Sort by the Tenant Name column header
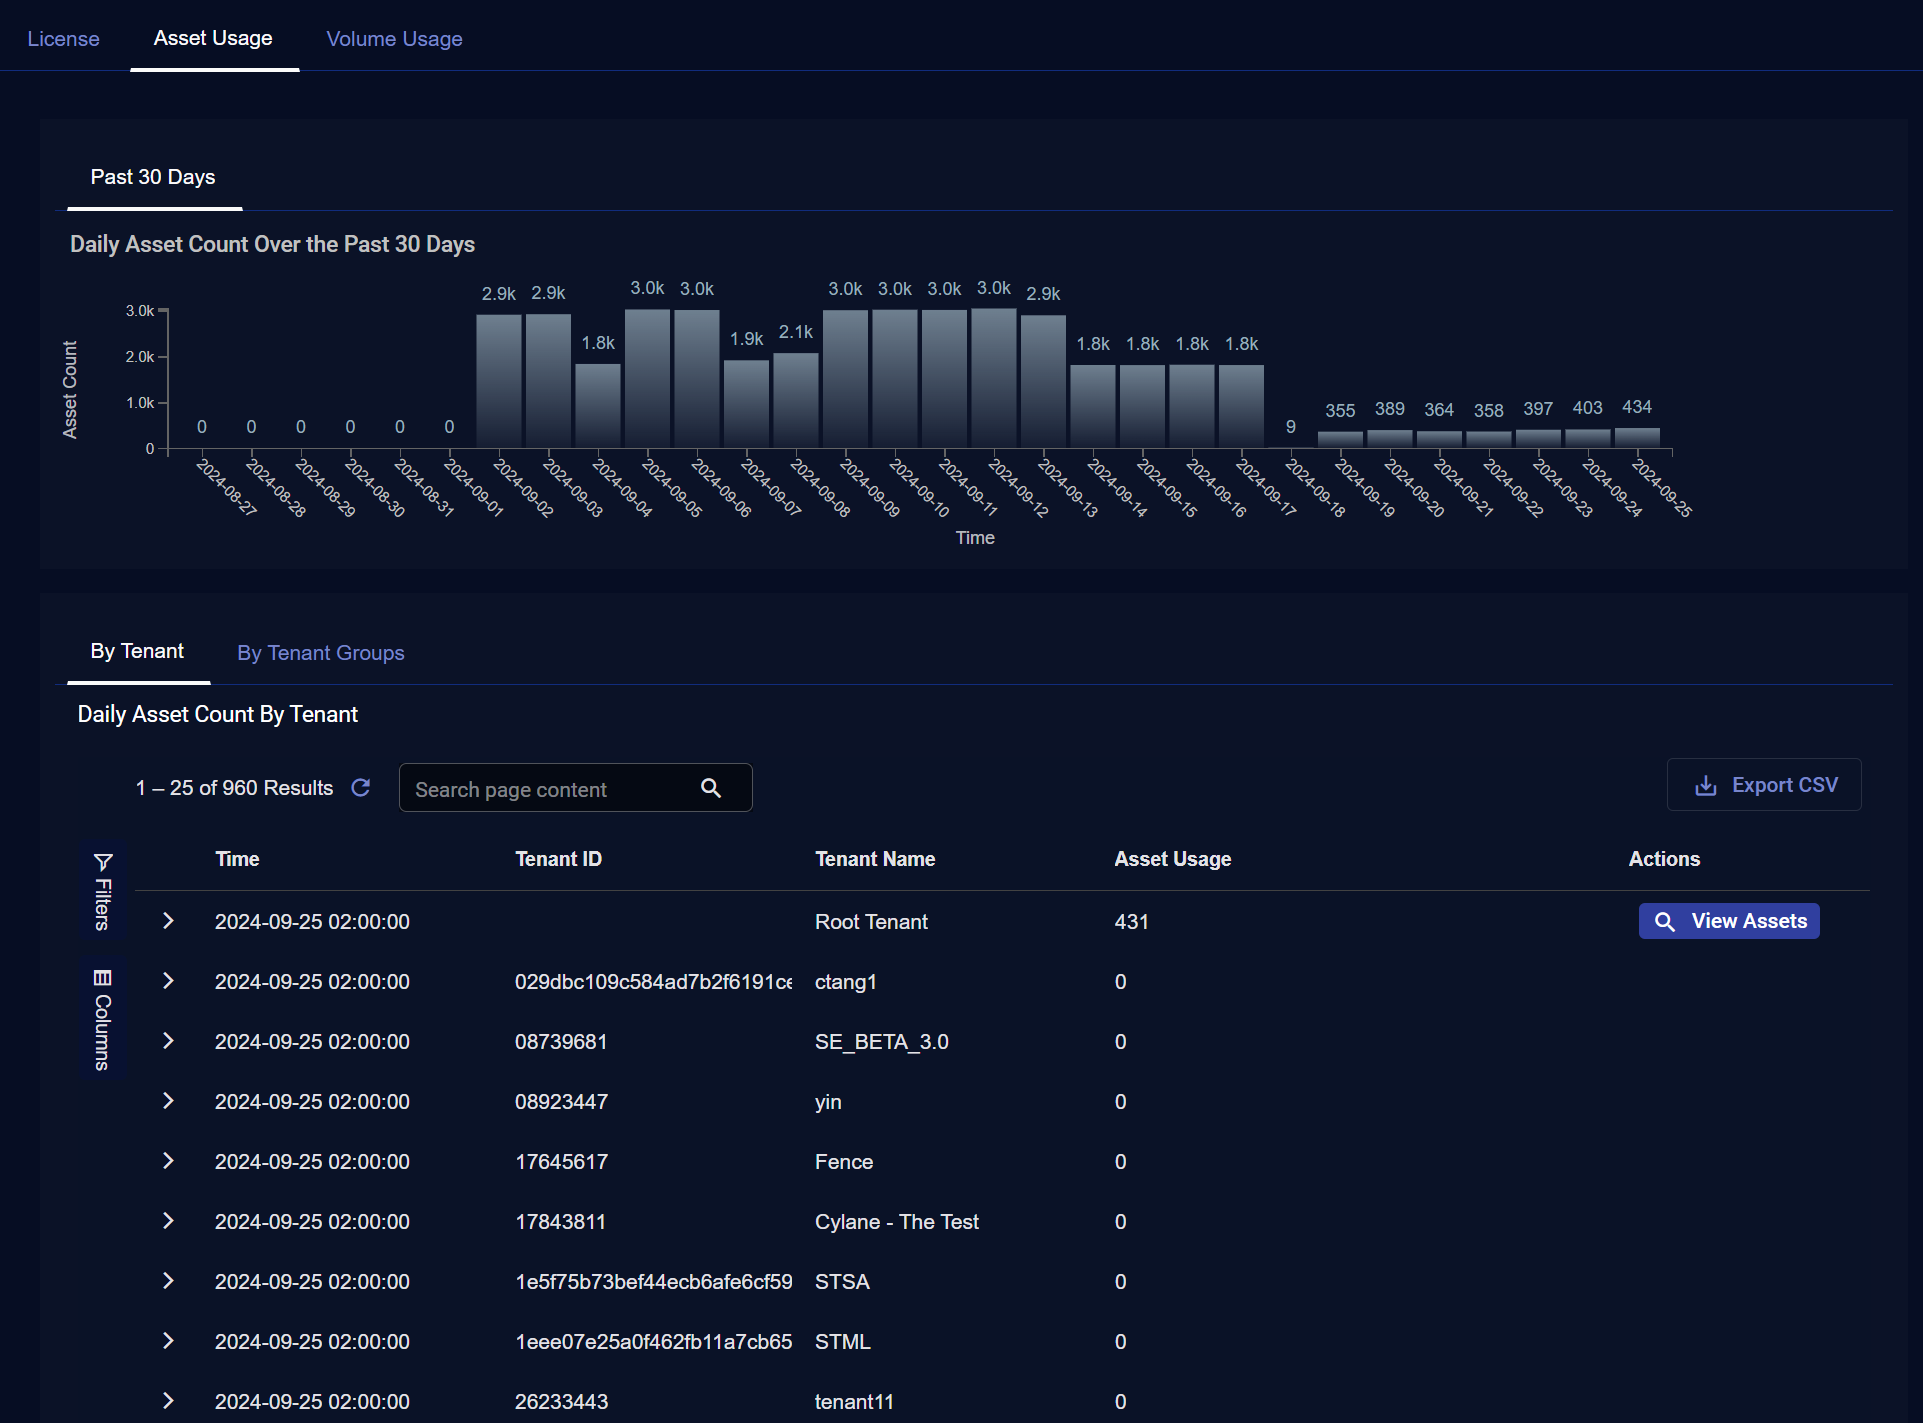Image resolution: width=1923 pixels, height=1423 pixels. tap(875, 859)
